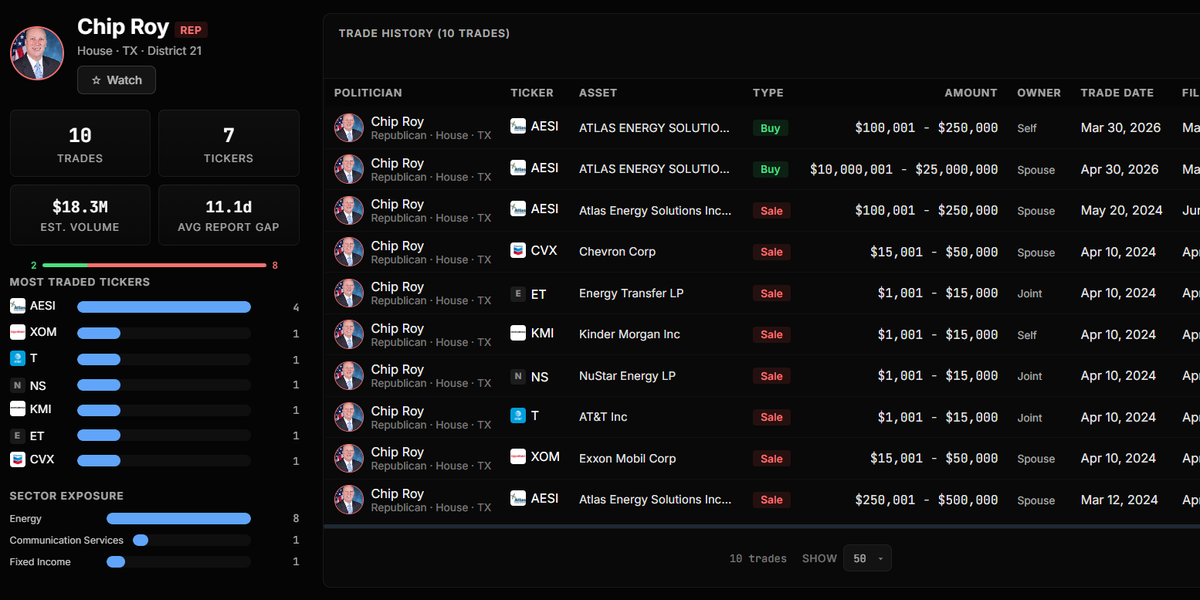1200x600 pixels.
Task: Click KMI logo in Most Traded Tickers
Action: click(x=17, y=409)
